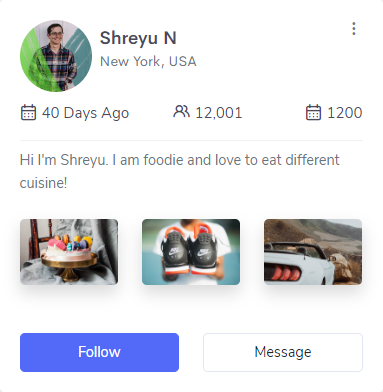
Task: Click the 40 Days Ago label
Action: click(85, 113)
